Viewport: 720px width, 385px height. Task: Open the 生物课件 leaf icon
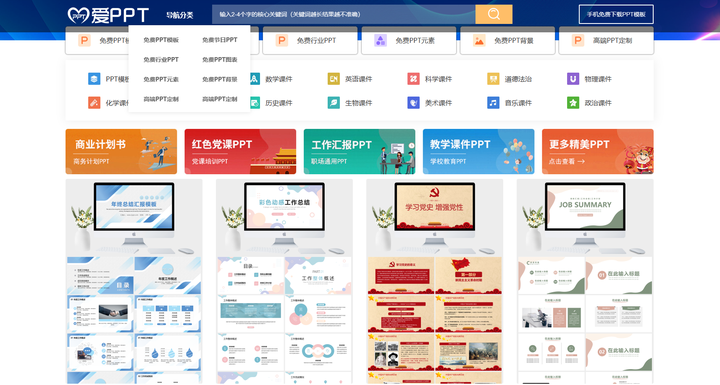333,103
